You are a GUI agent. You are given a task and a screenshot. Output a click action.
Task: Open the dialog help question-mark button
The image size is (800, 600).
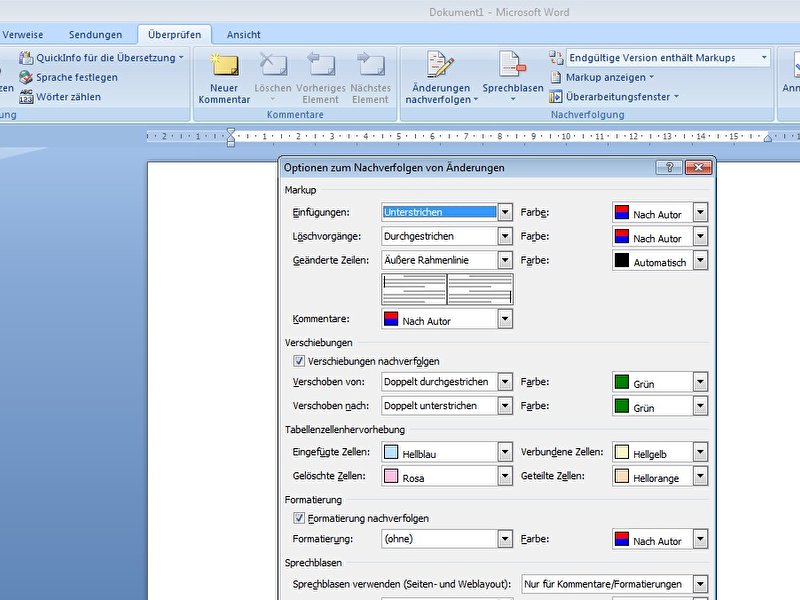coord(669,168)
